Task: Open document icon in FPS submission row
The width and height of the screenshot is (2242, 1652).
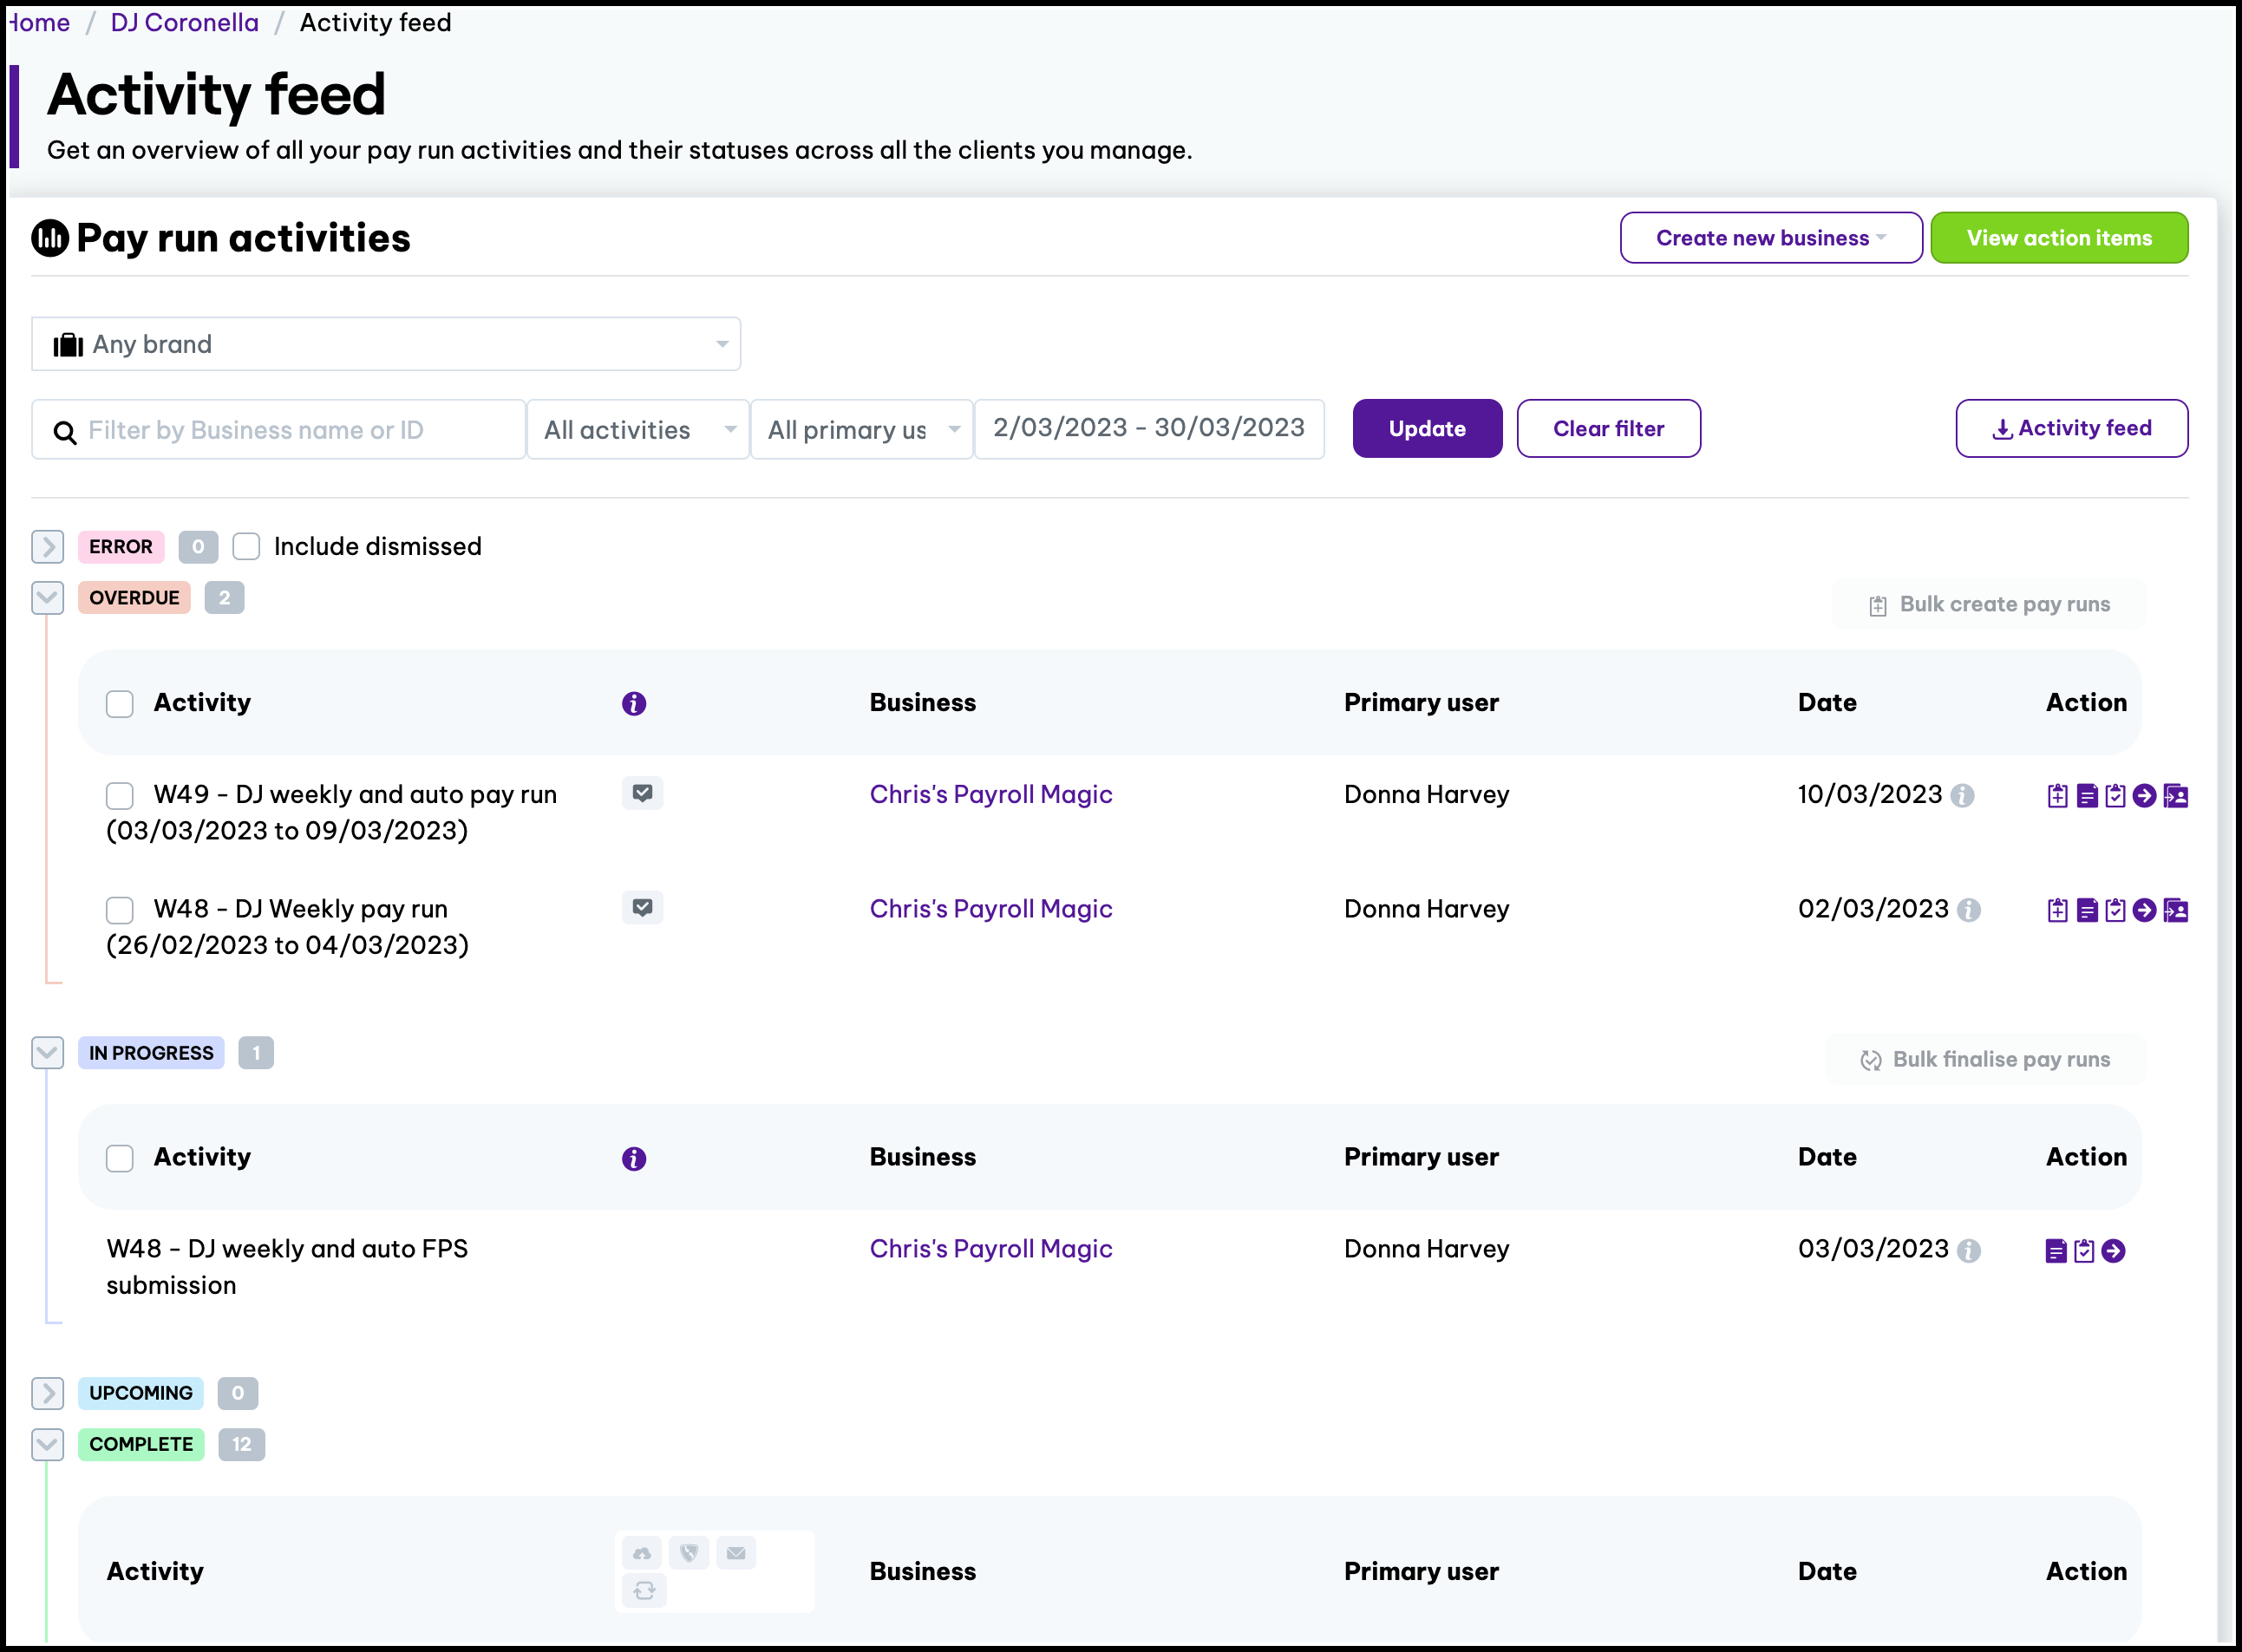Action: pos(2056,1251)
